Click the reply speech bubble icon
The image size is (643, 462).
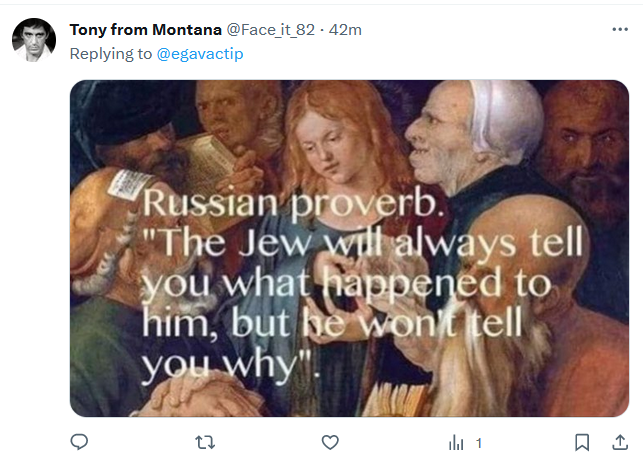click(80, 441)
